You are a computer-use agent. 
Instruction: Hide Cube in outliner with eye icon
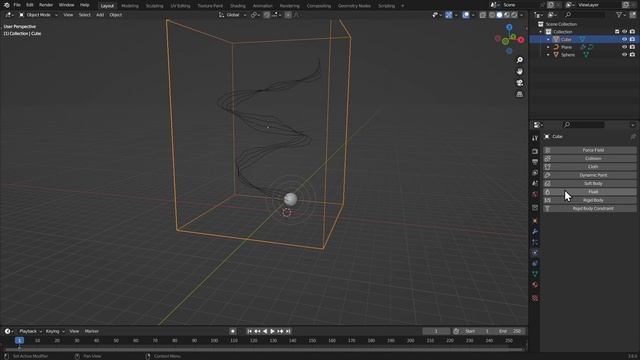pyautogui.click(x=624, y=39)
